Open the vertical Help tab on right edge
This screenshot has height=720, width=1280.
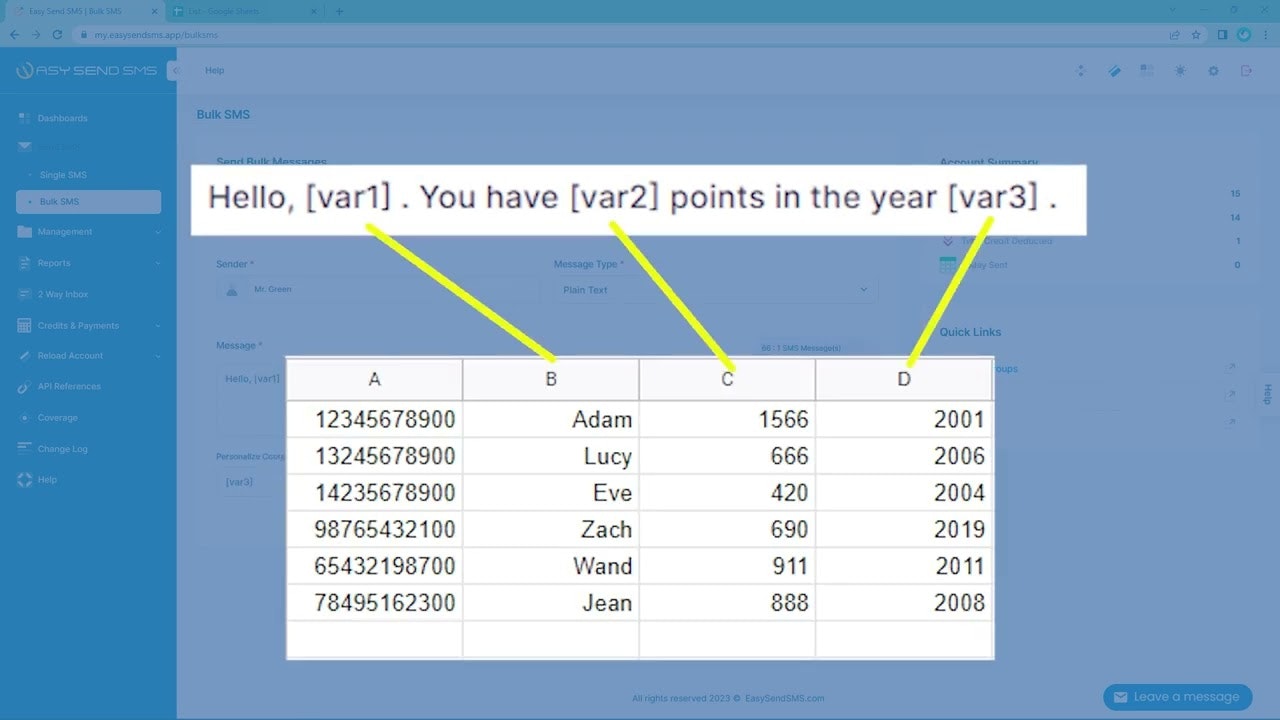(1268, 394)
